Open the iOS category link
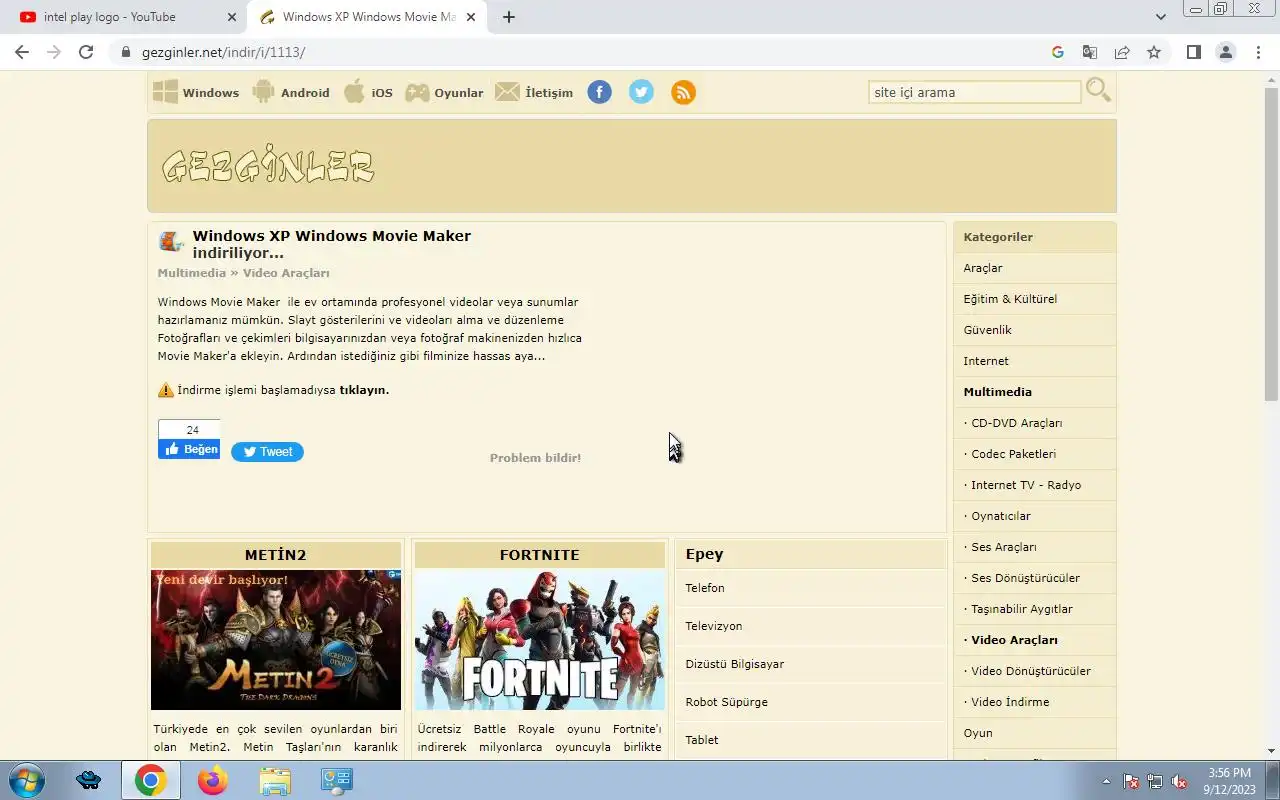The image size is (1280, 800). click(x=368, y=92)
